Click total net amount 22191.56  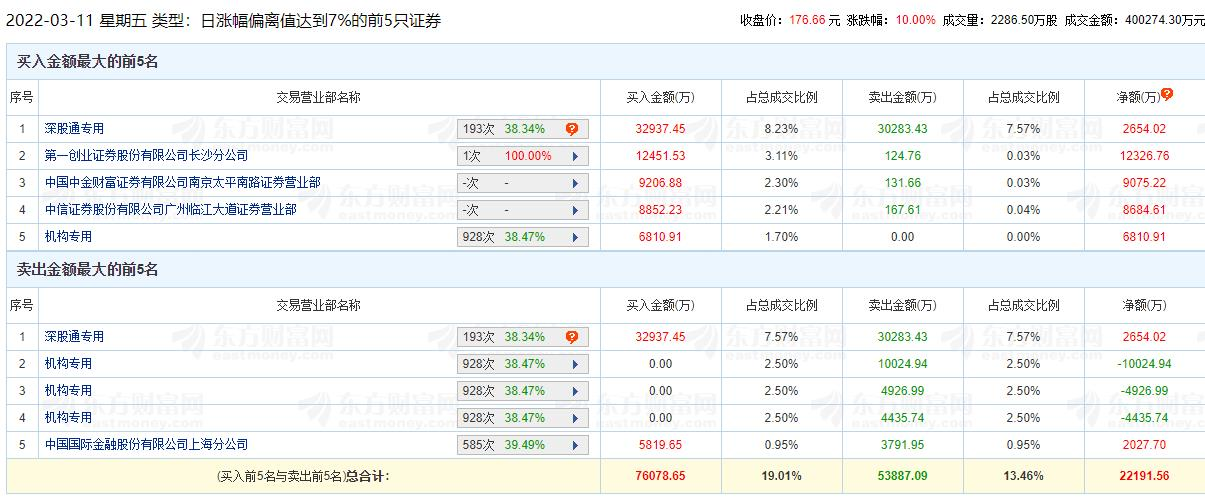pos(1145,477)
